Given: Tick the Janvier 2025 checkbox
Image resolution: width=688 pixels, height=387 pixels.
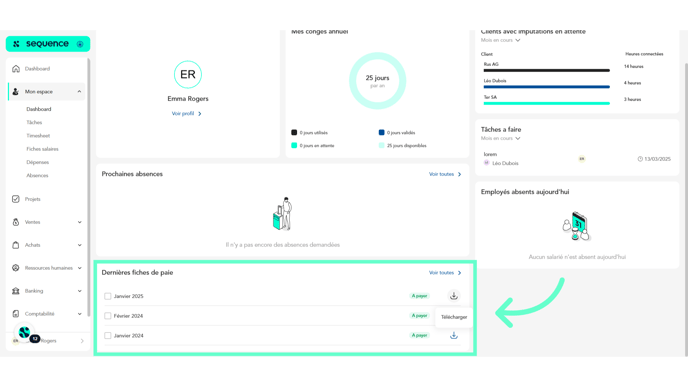Looking at the screenshot, I should point(108,296).
